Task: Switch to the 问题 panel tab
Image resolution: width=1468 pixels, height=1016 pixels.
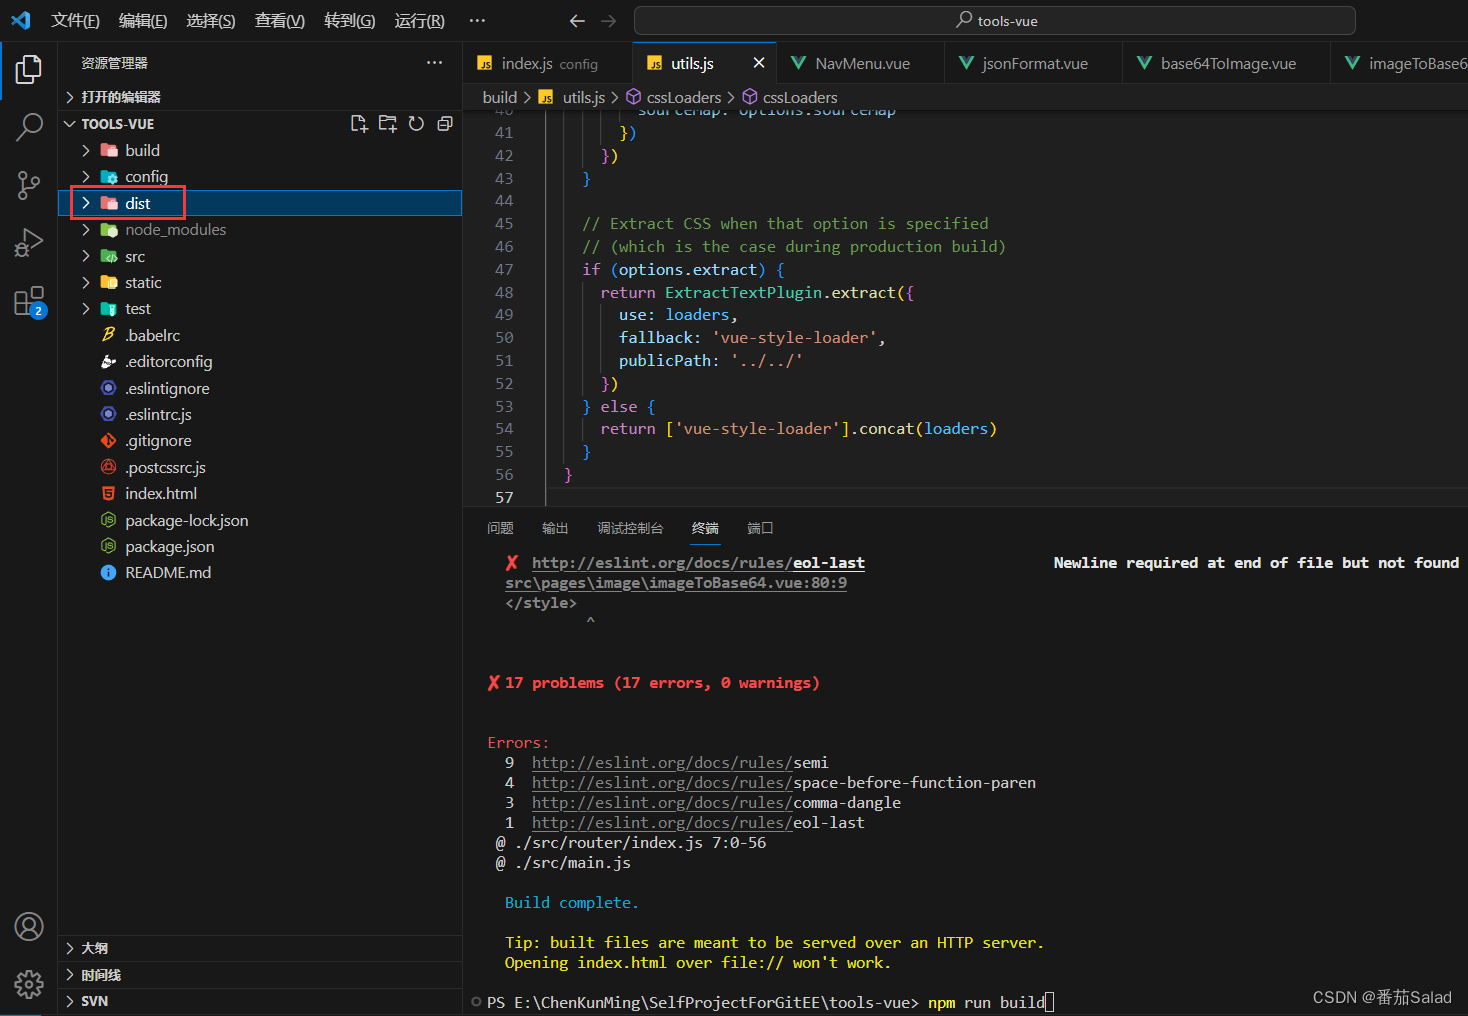Action: point(500,528)
